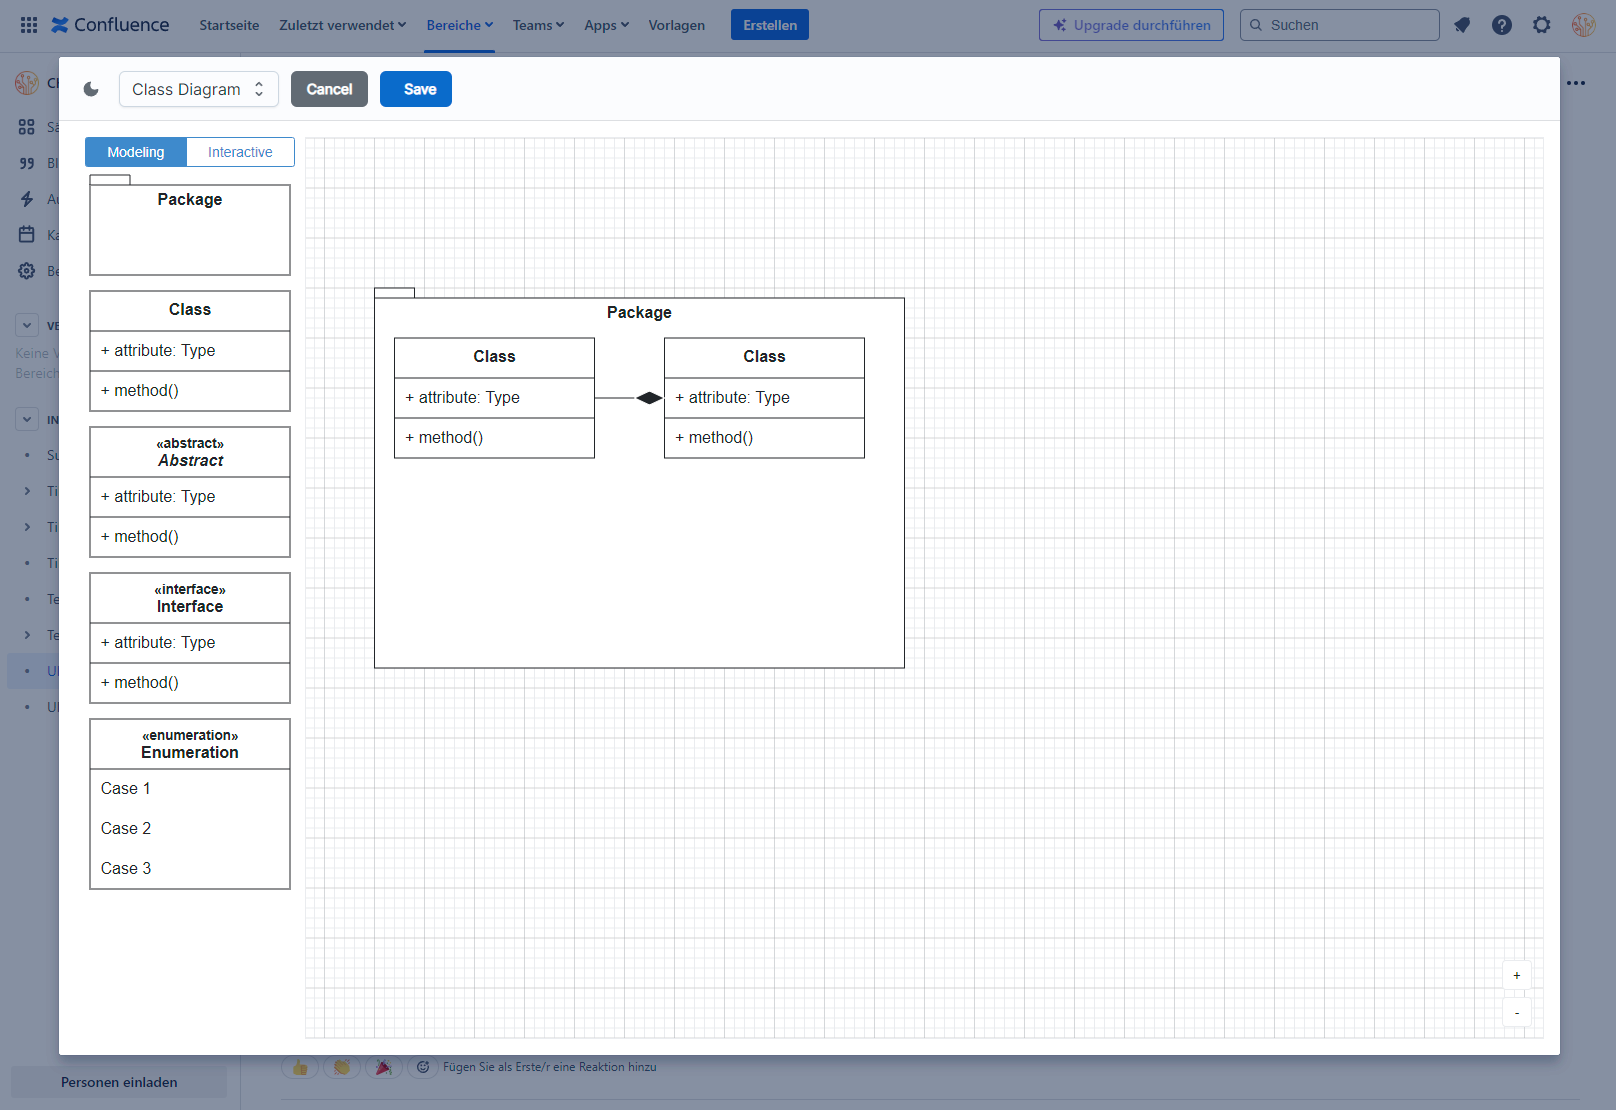The image size is (1616, 1110).
Task: Open notifications icon
Action: [1462, 25]
